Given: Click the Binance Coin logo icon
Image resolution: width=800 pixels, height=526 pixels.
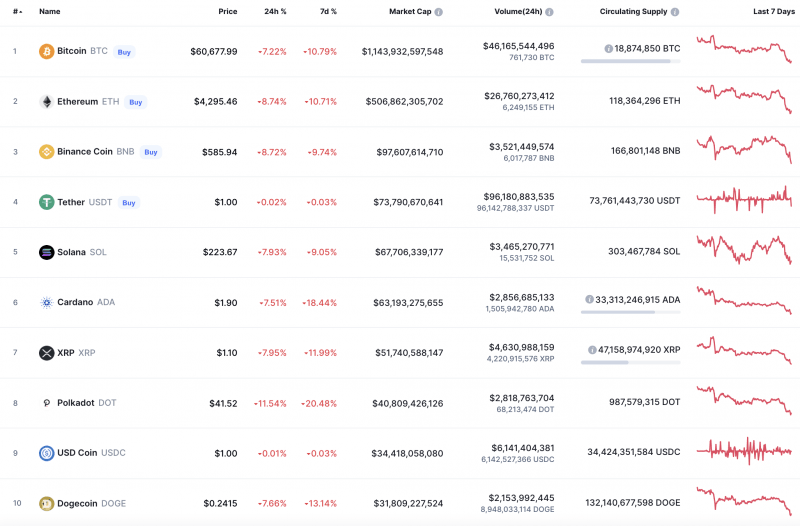Looking at the screenshot, I should click(x=46, y=152).
